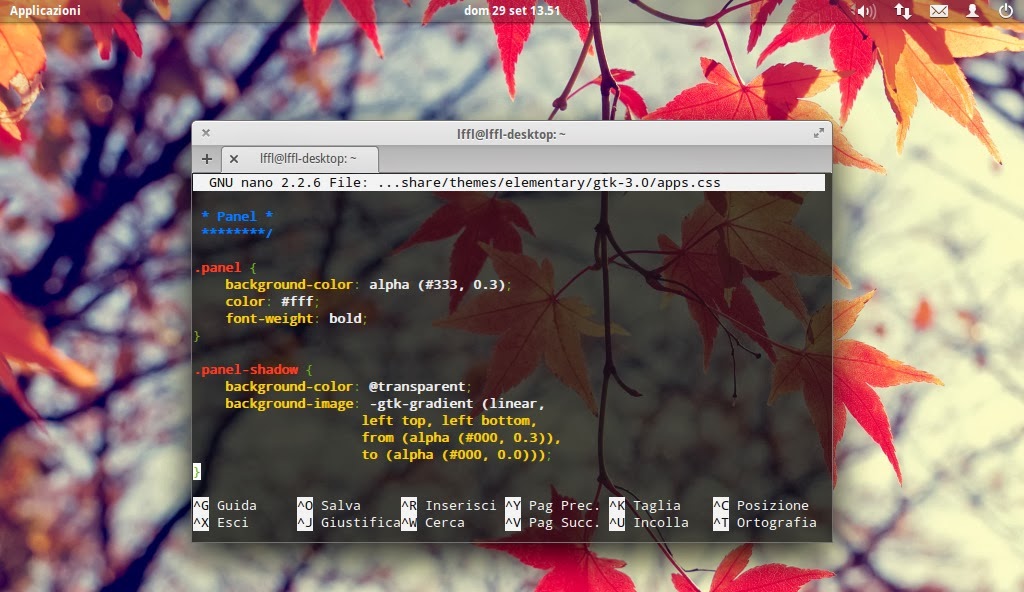
Task: Click the ^K Taglia shortcut
Action: click(645, 505)
